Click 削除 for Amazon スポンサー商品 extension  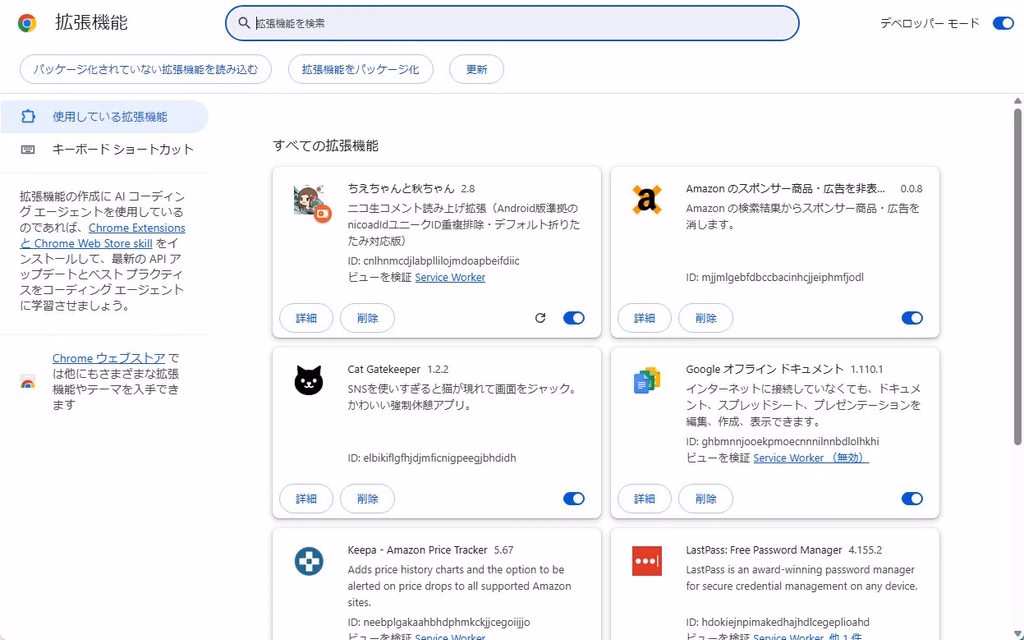(706, 318)
